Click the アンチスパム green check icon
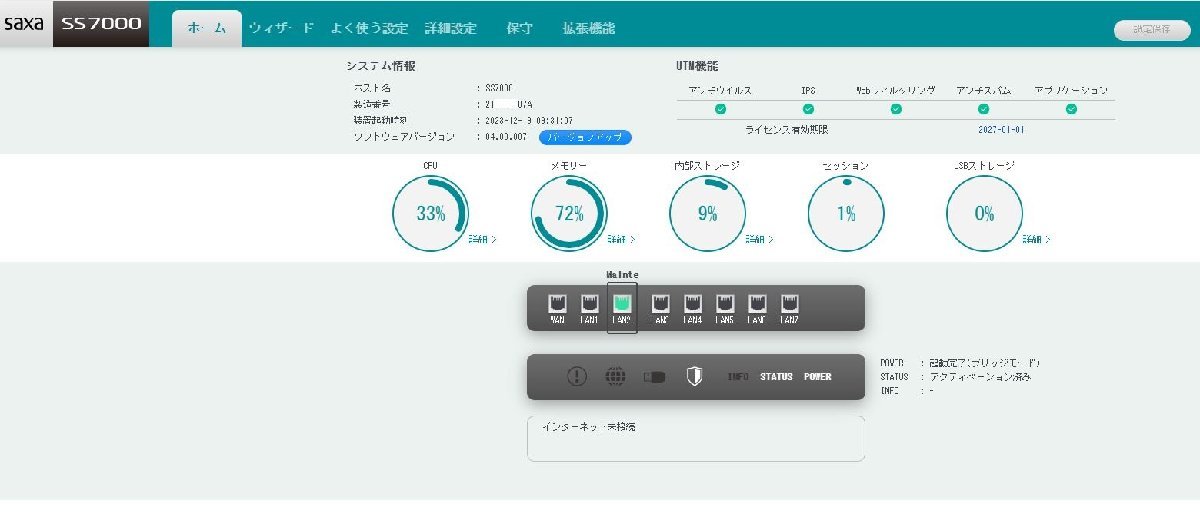 point(983,108)
